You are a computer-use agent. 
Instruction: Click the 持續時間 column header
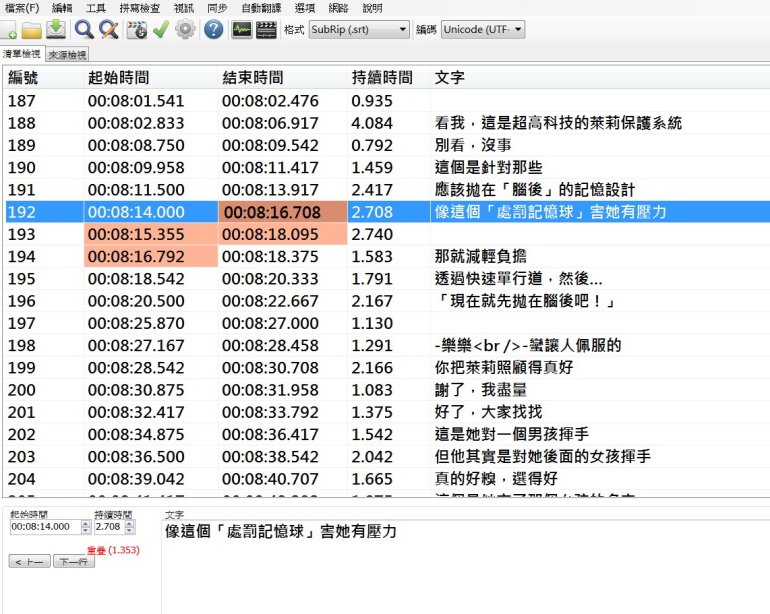click(388, 78)
